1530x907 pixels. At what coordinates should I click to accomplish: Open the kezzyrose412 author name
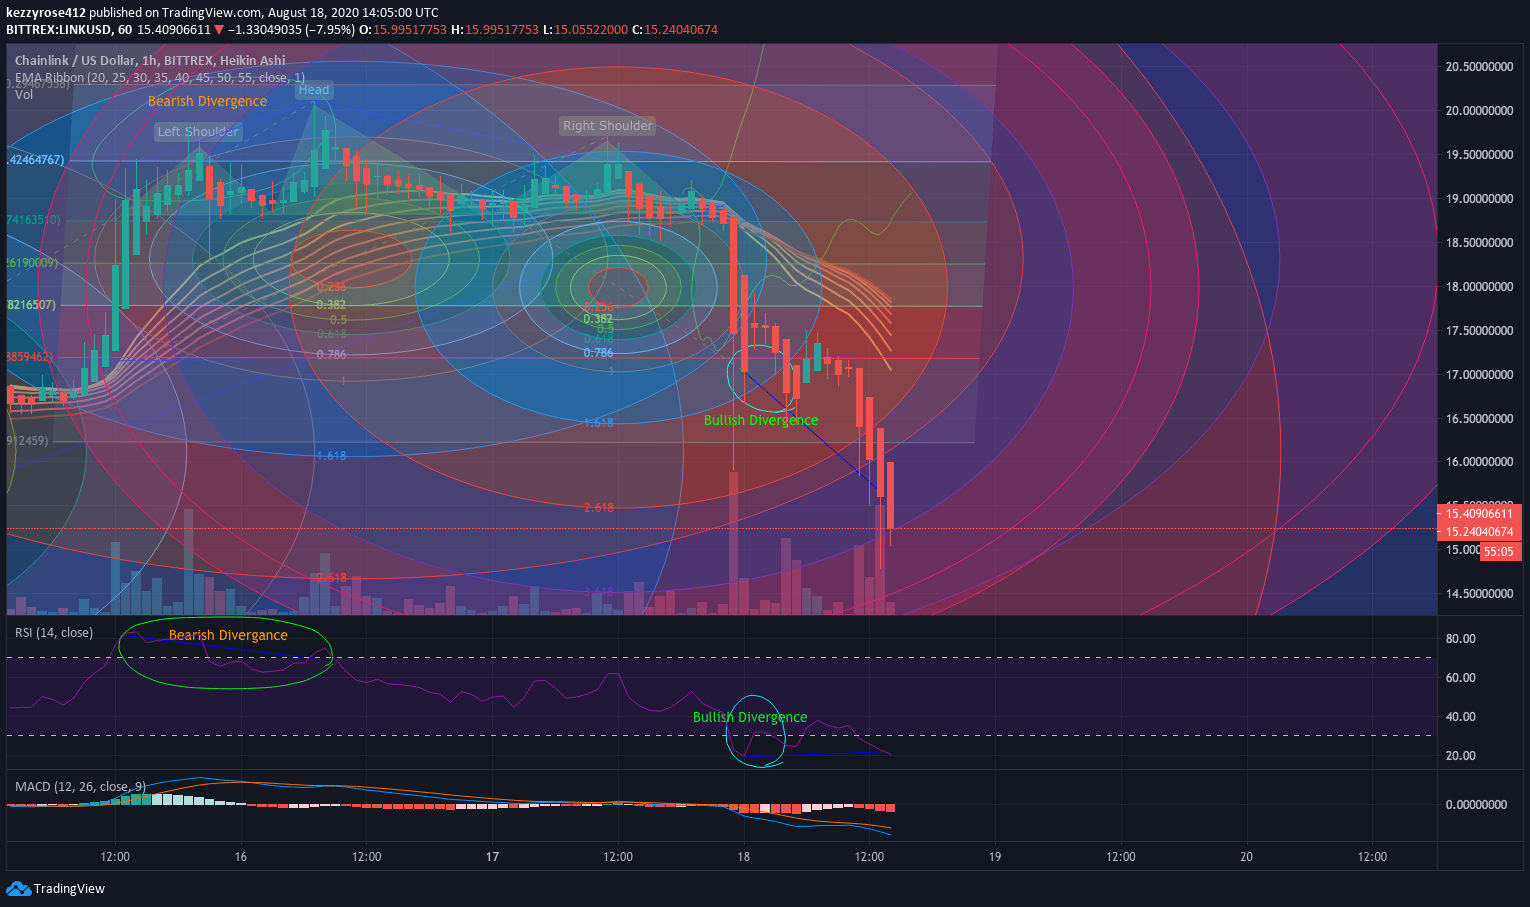(x=46, y=13)
